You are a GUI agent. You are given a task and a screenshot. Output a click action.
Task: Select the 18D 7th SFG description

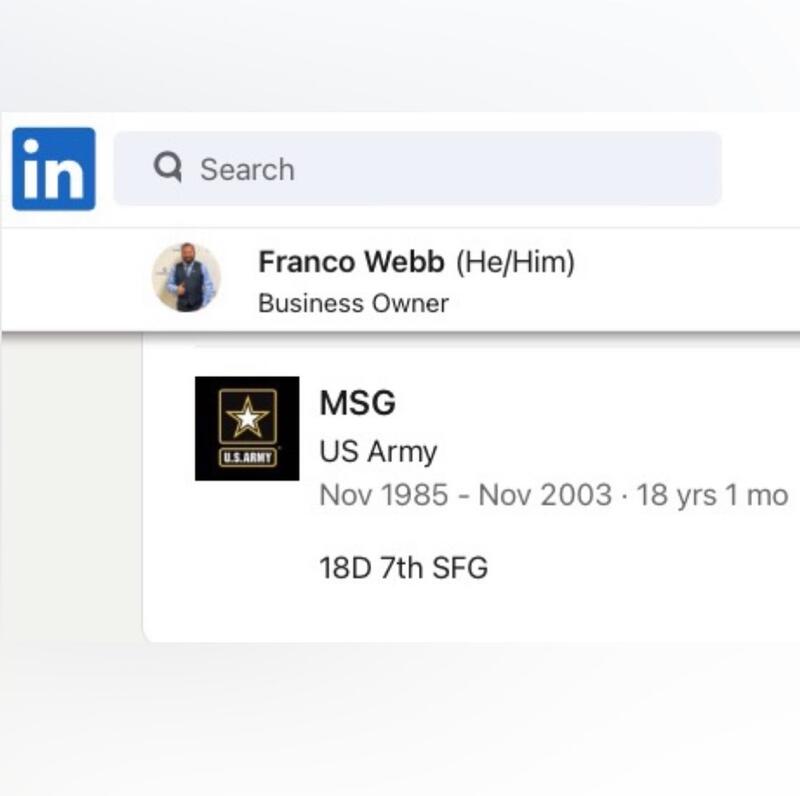click(403, 568)
